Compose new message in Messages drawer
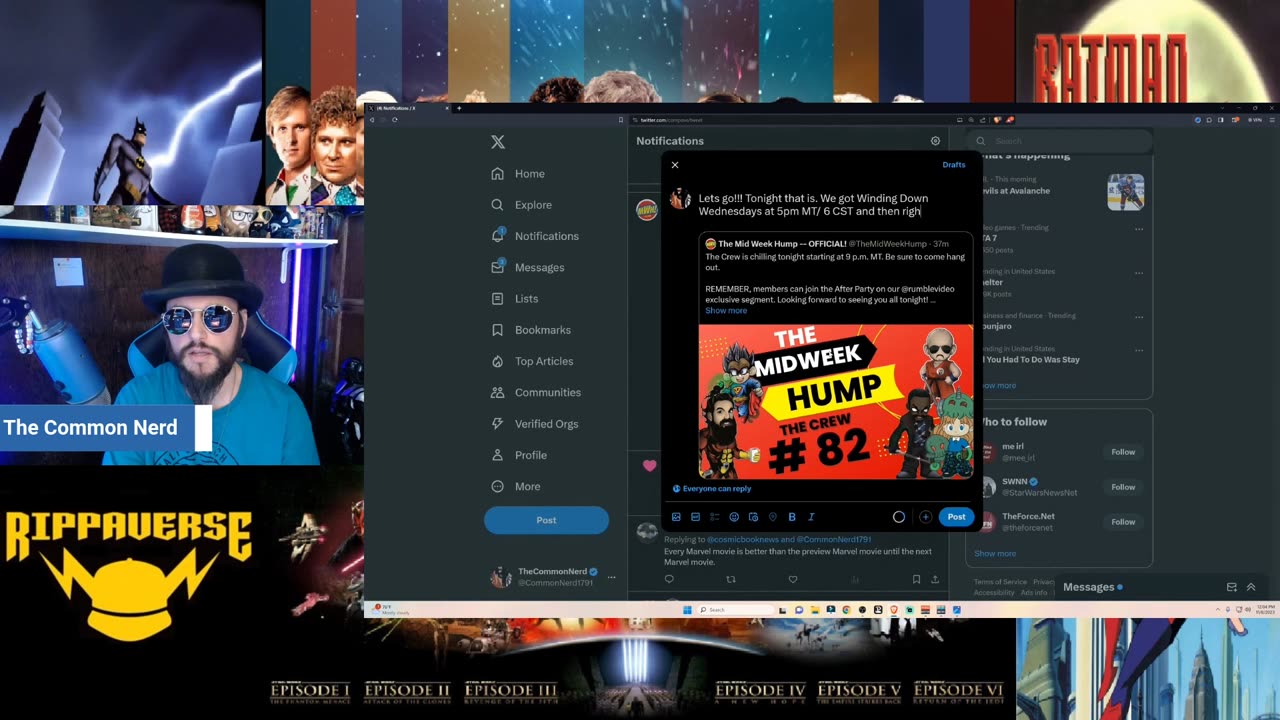This screenshot has width=1280, height=720. (1232, 587)
